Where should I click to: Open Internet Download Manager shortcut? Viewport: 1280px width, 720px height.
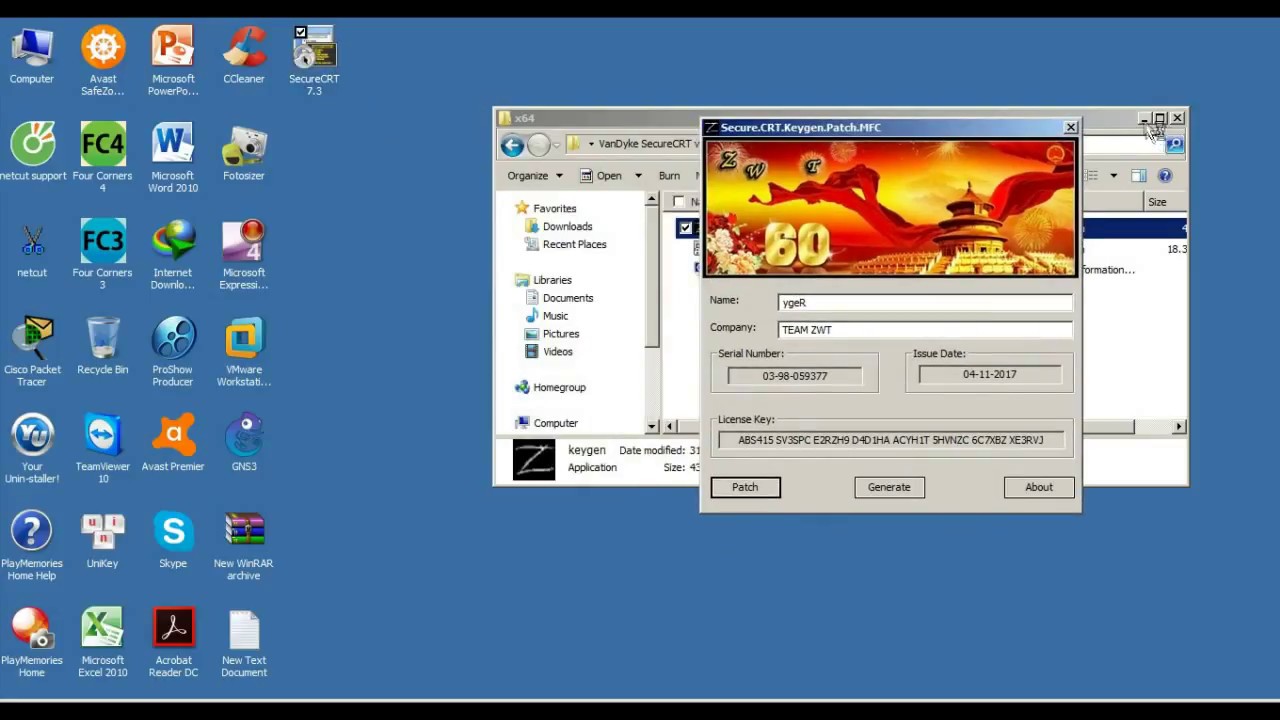(x=173, y=256)
